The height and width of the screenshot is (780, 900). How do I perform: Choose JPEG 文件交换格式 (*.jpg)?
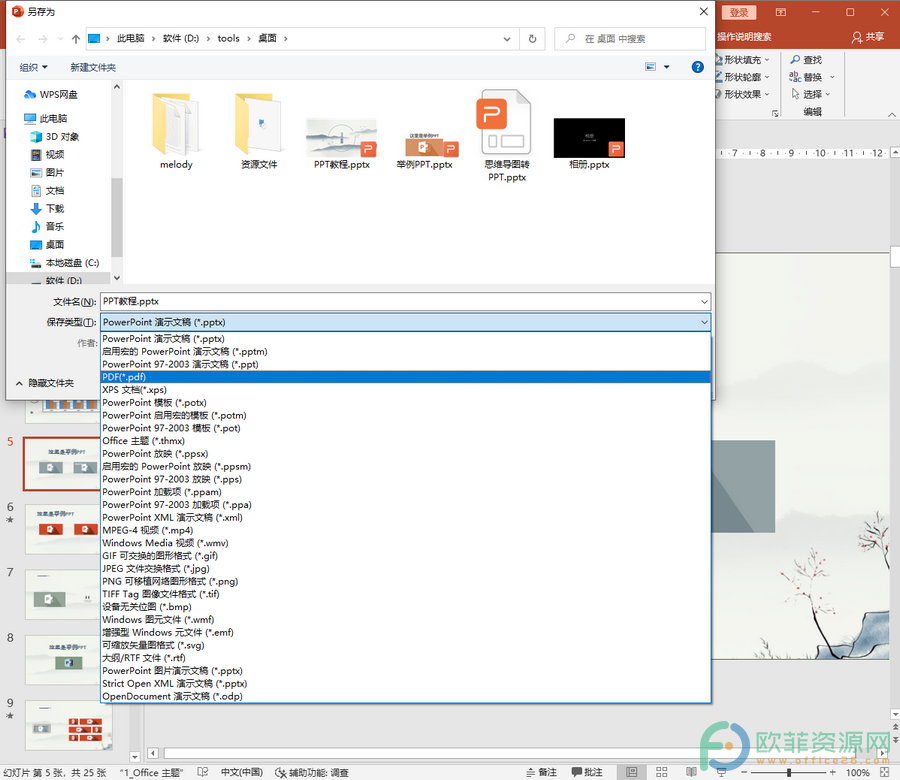(x=406, y=569)
